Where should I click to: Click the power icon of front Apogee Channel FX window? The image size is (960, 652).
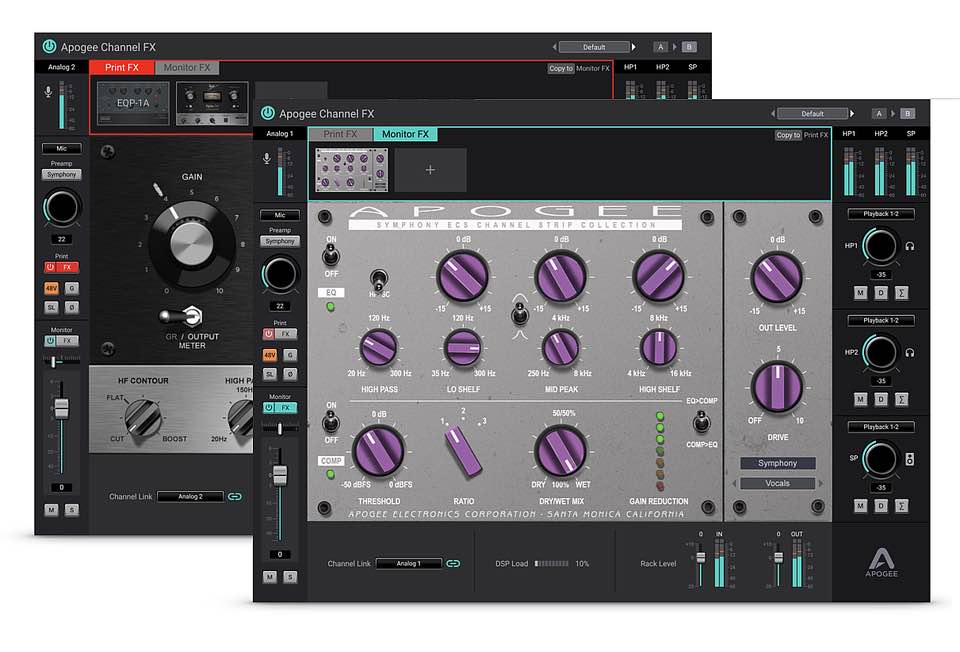(268, 113)
